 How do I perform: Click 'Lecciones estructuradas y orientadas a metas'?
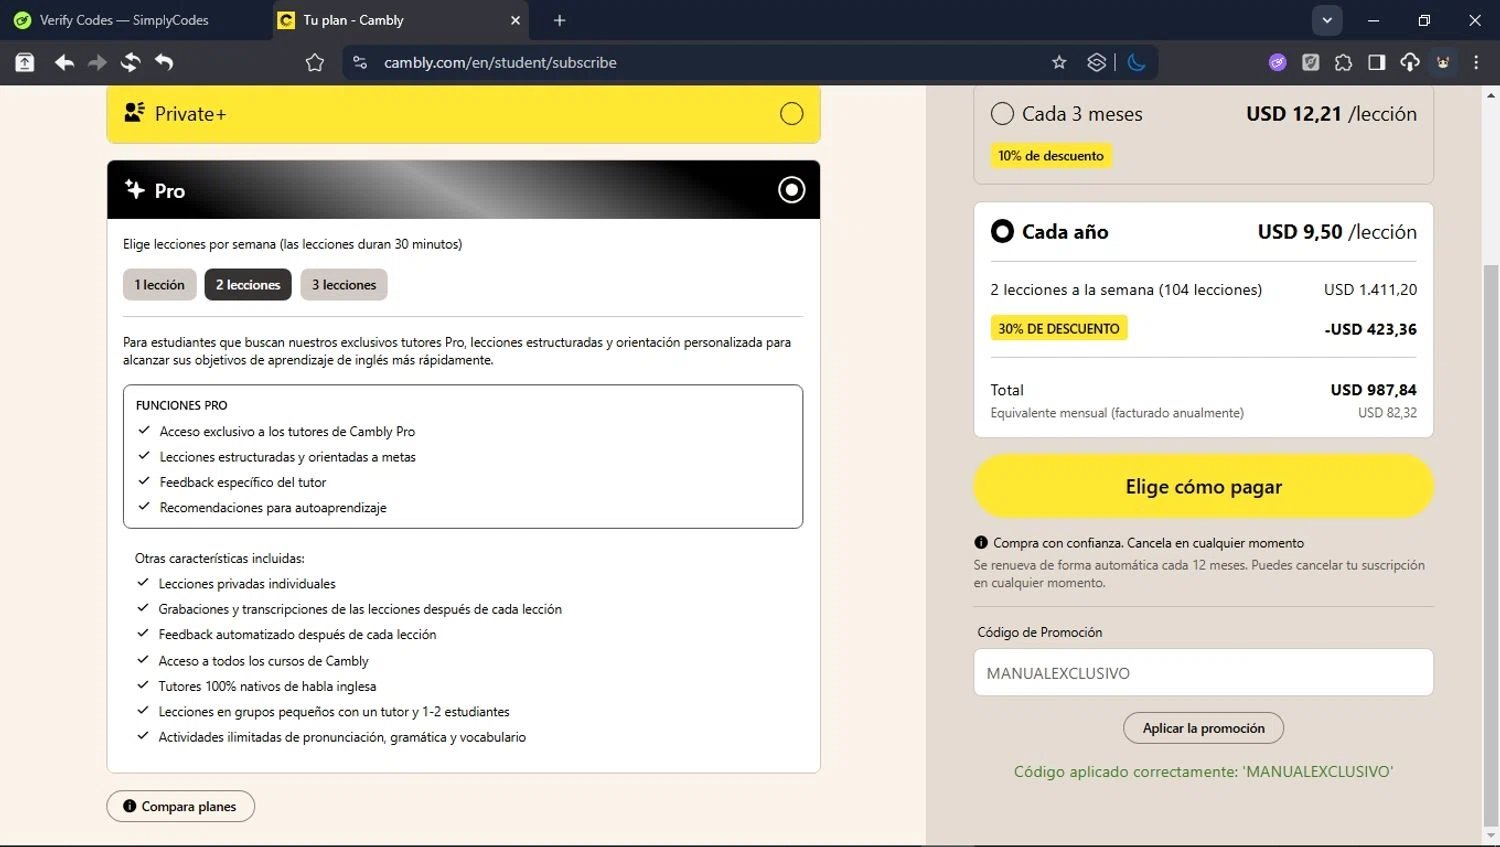click(288, 457)
